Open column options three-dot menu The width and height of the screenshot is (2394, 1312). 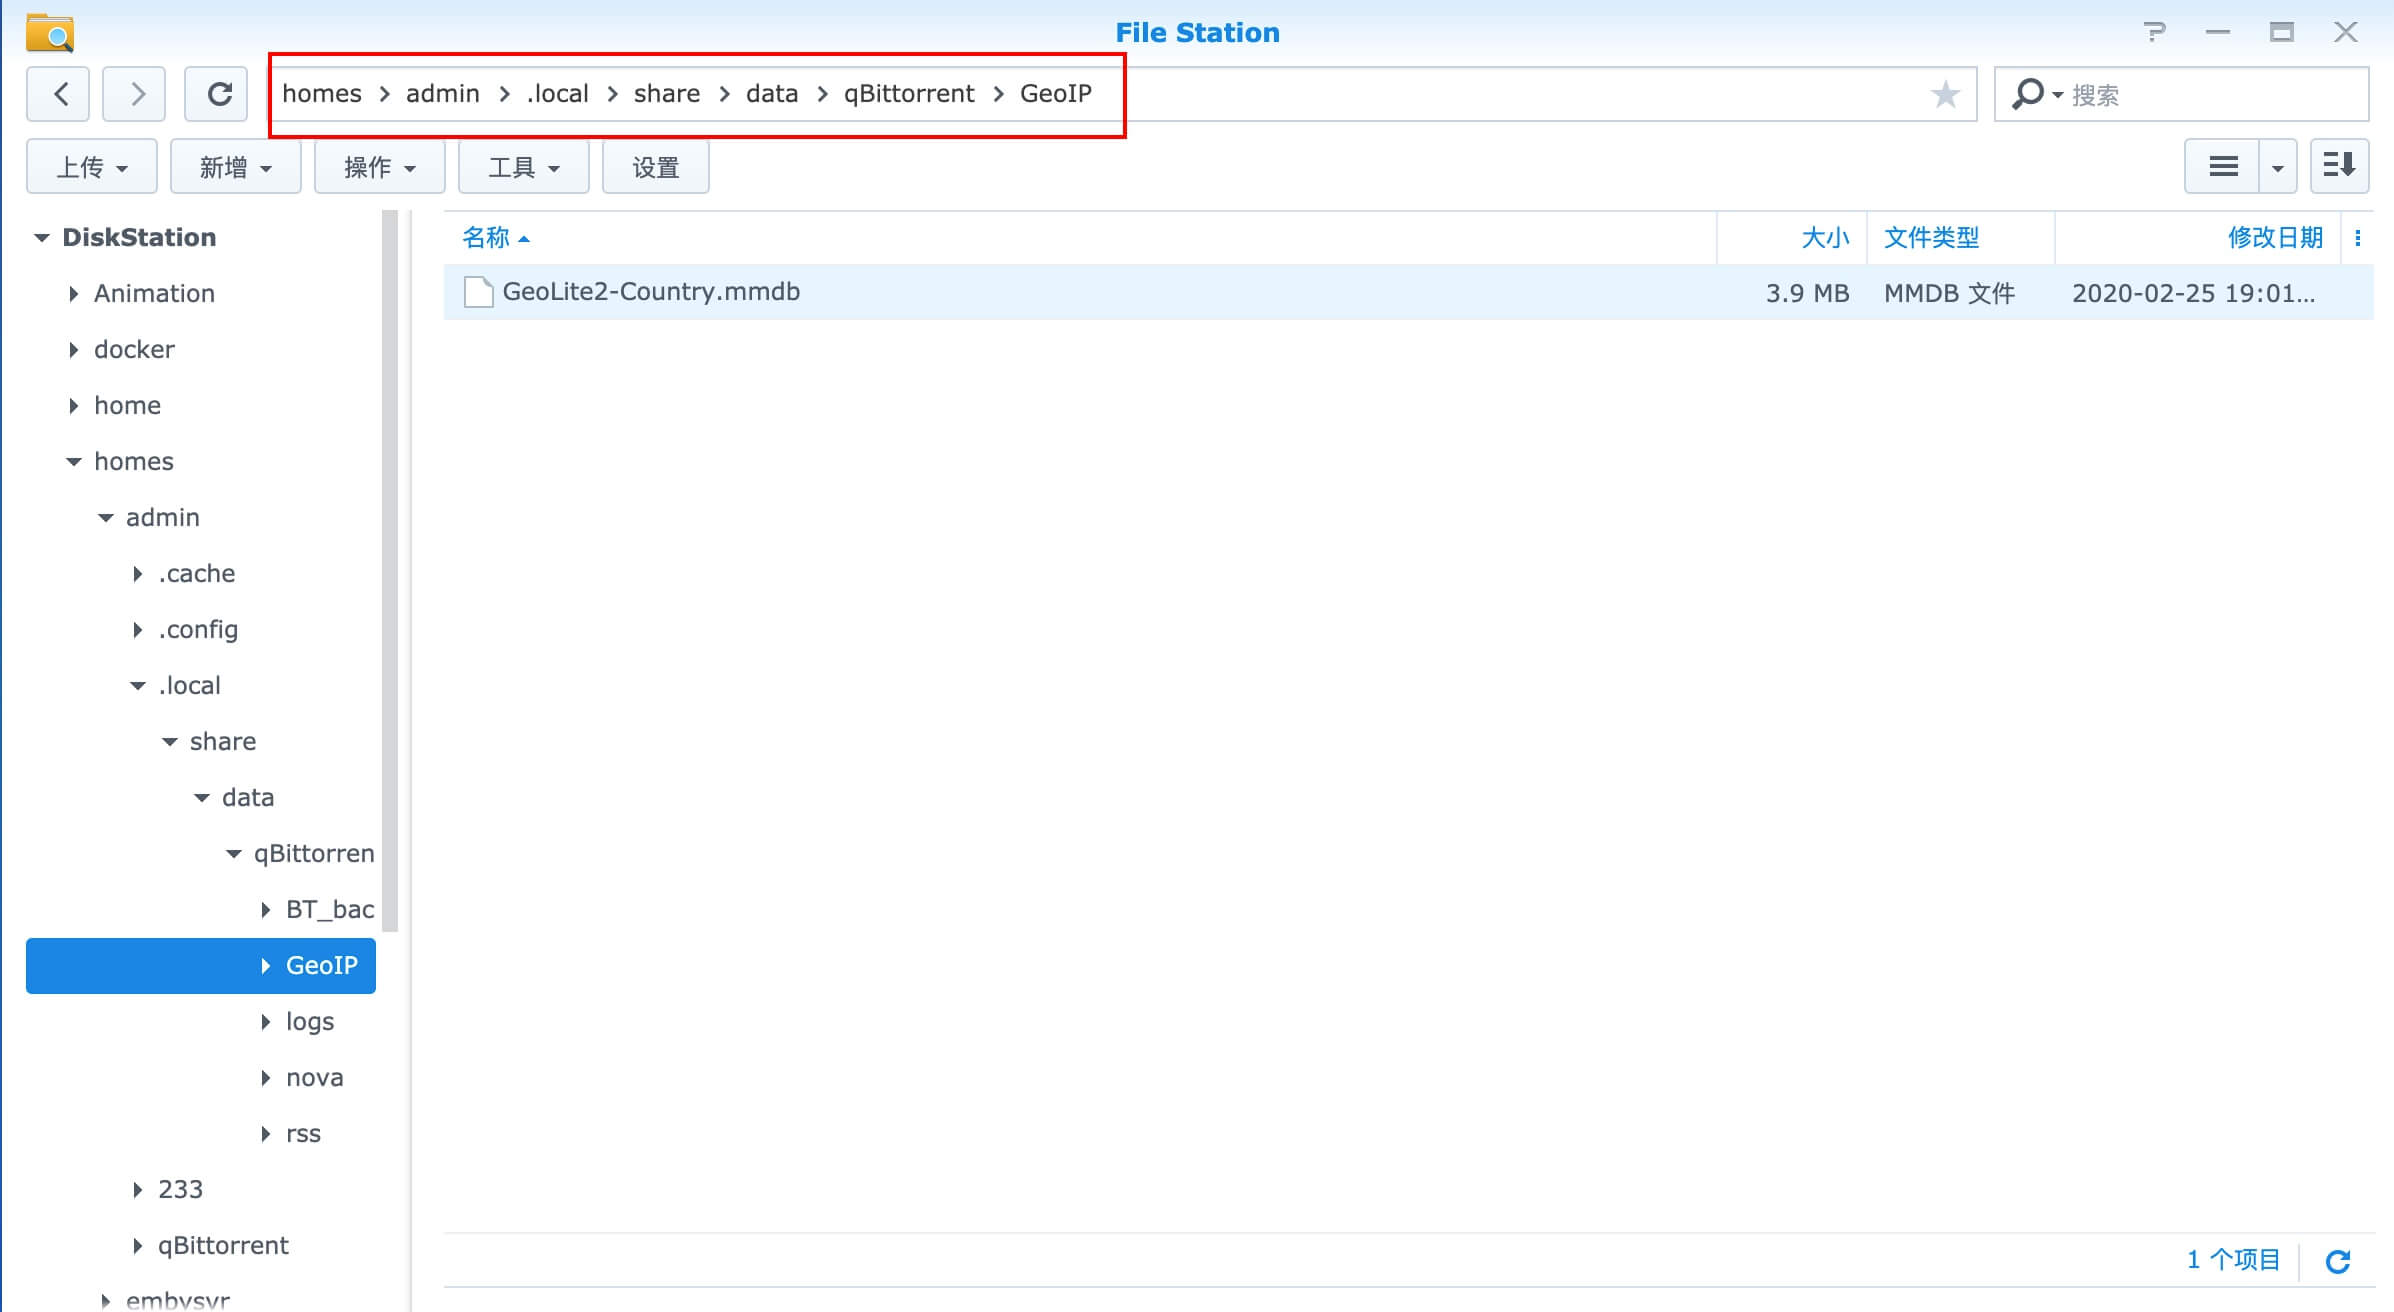coord(2358,238)
